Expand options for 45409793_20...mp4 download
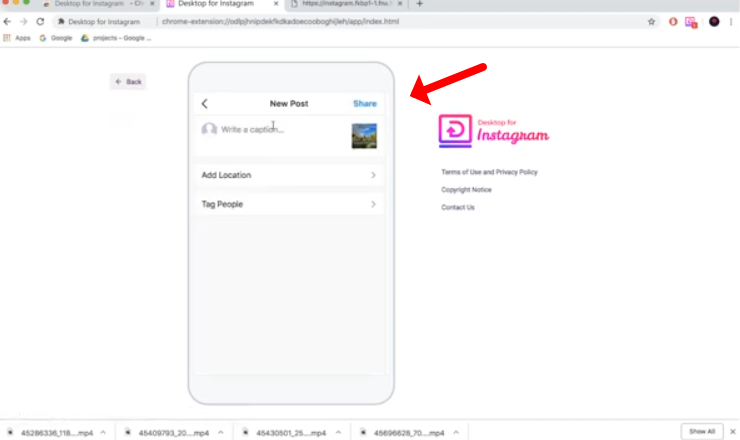Image resolution: width=740 pixels, height=440 pixels. coord(220,432)
